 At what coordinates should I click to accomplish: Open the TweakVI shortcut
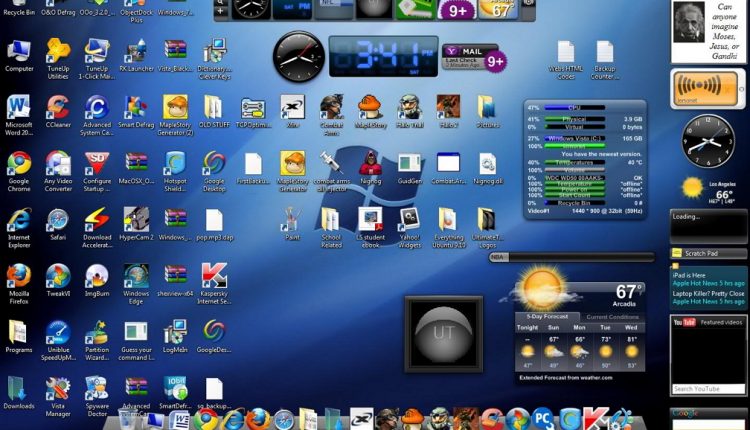(x=58, y=279)
